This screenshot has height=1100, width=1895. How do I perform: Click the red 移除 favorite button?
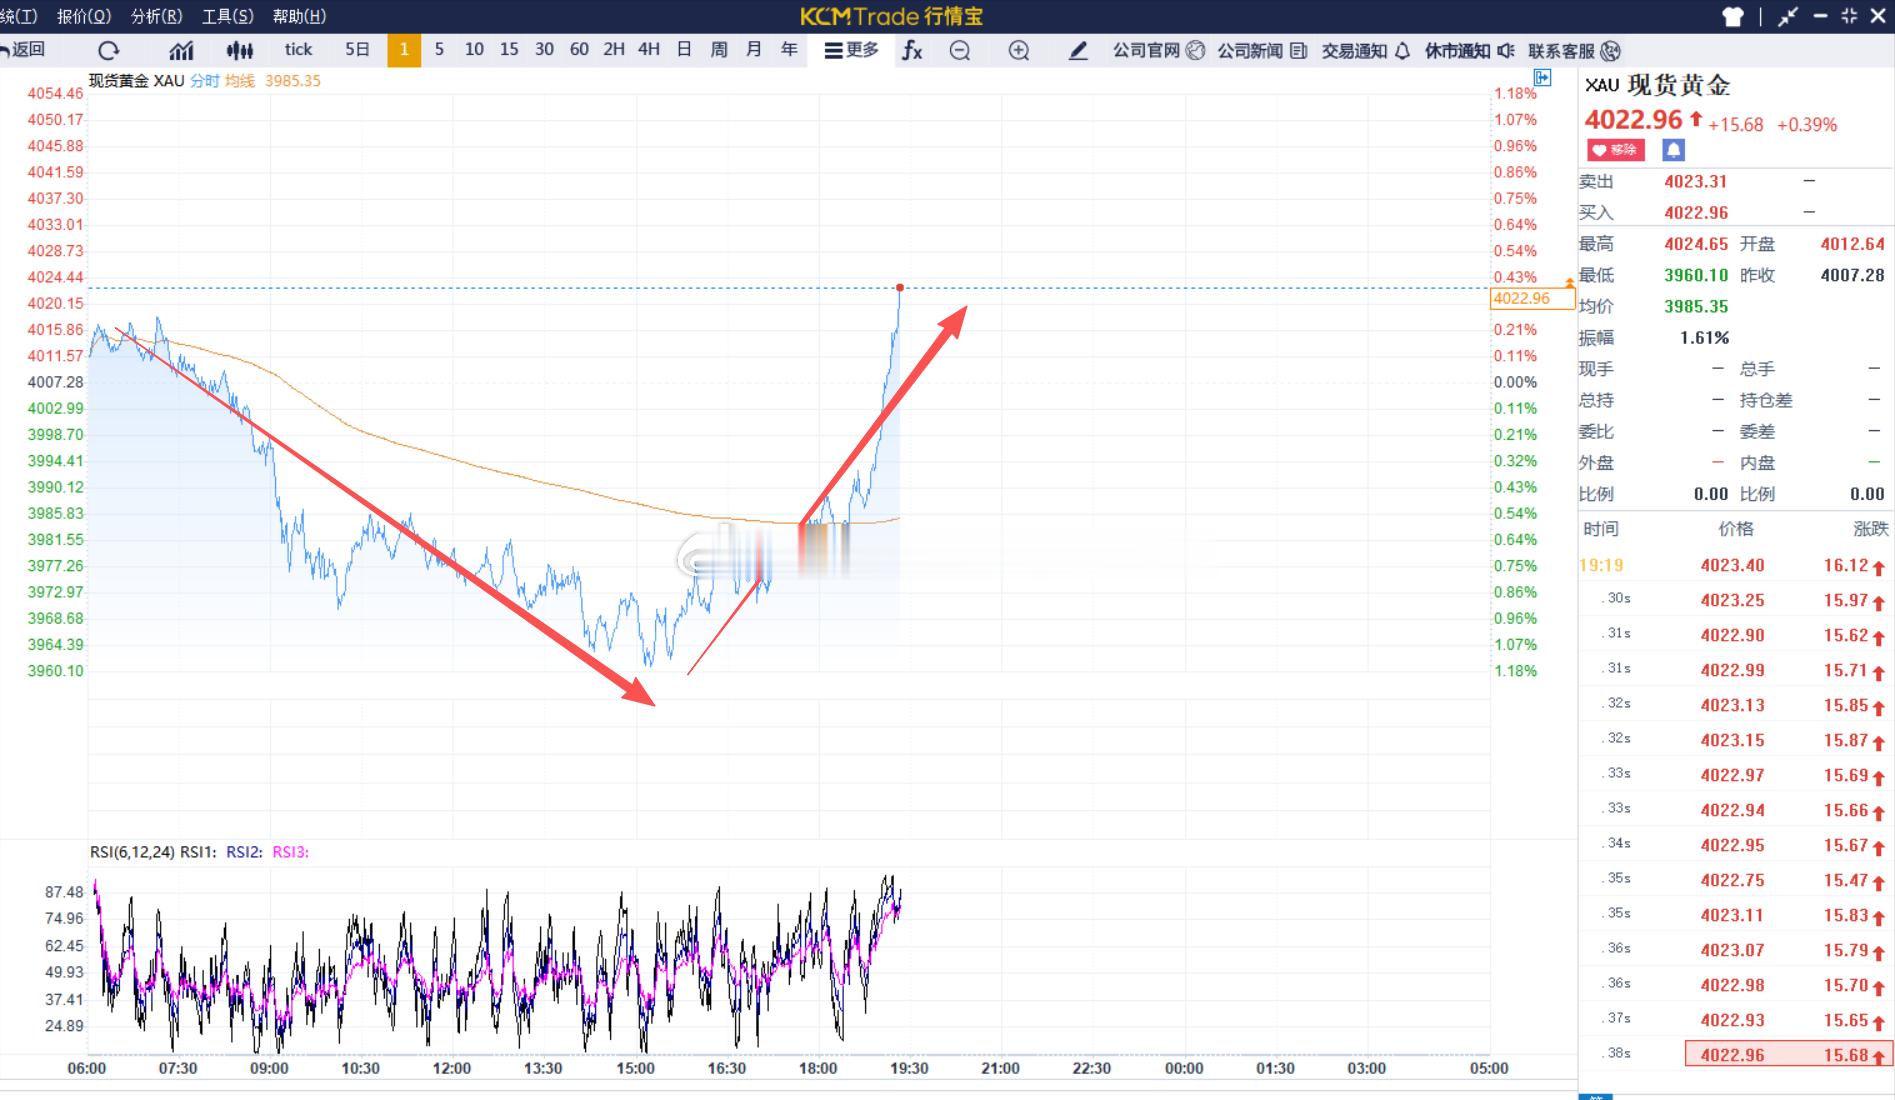point(1616,150)
